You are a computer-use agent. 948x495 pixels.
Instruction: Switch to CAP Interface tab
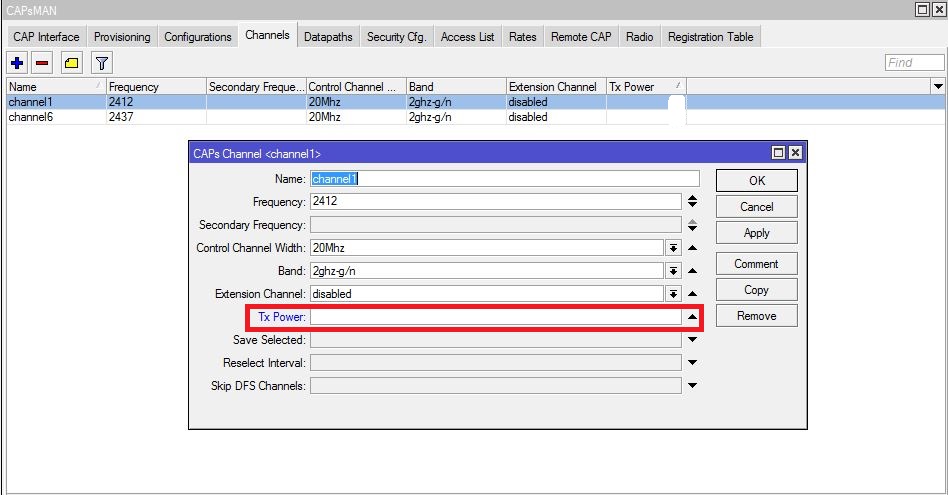46,37
